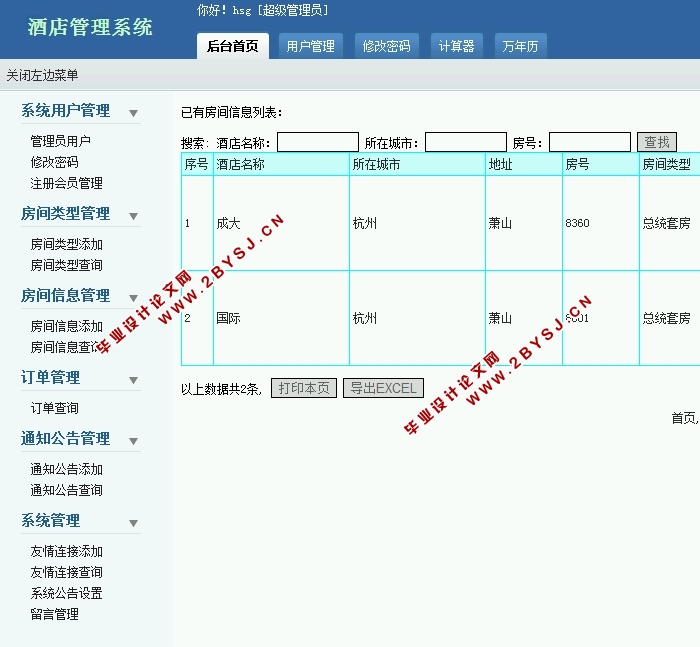The height and width of the screenshot is (647, 700).
Task: Focus the 房号 search field
Action: tap(590, 142)
